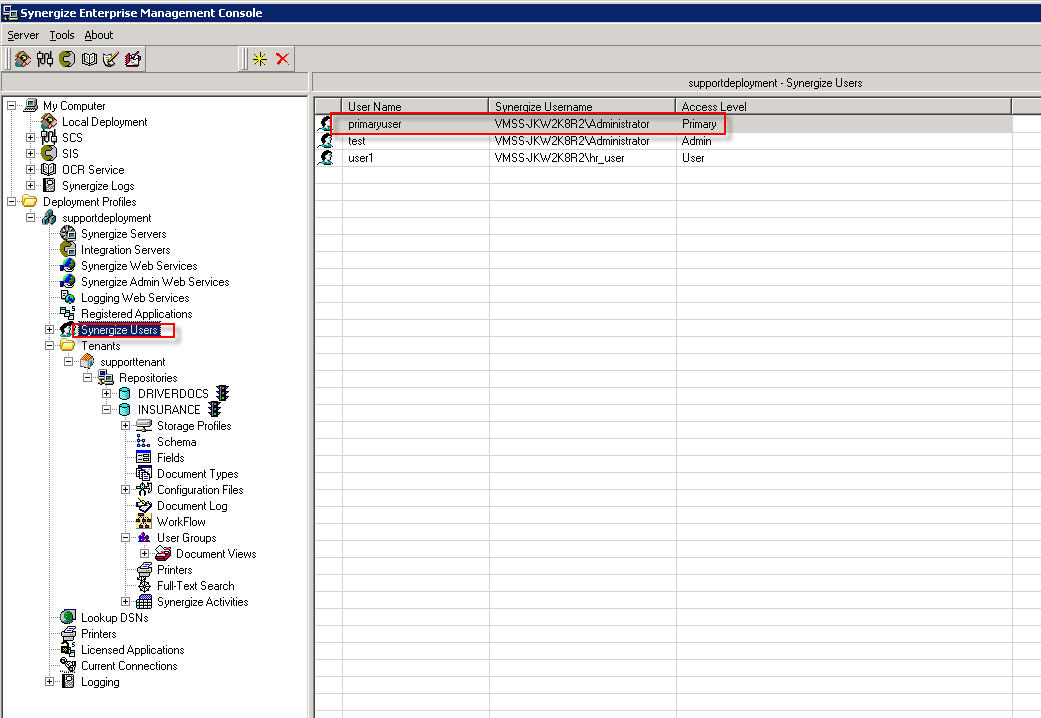The height and width of the screenshot is (718, 1041).
Task: Click the Document Views icon
Action: coord(163,553)
